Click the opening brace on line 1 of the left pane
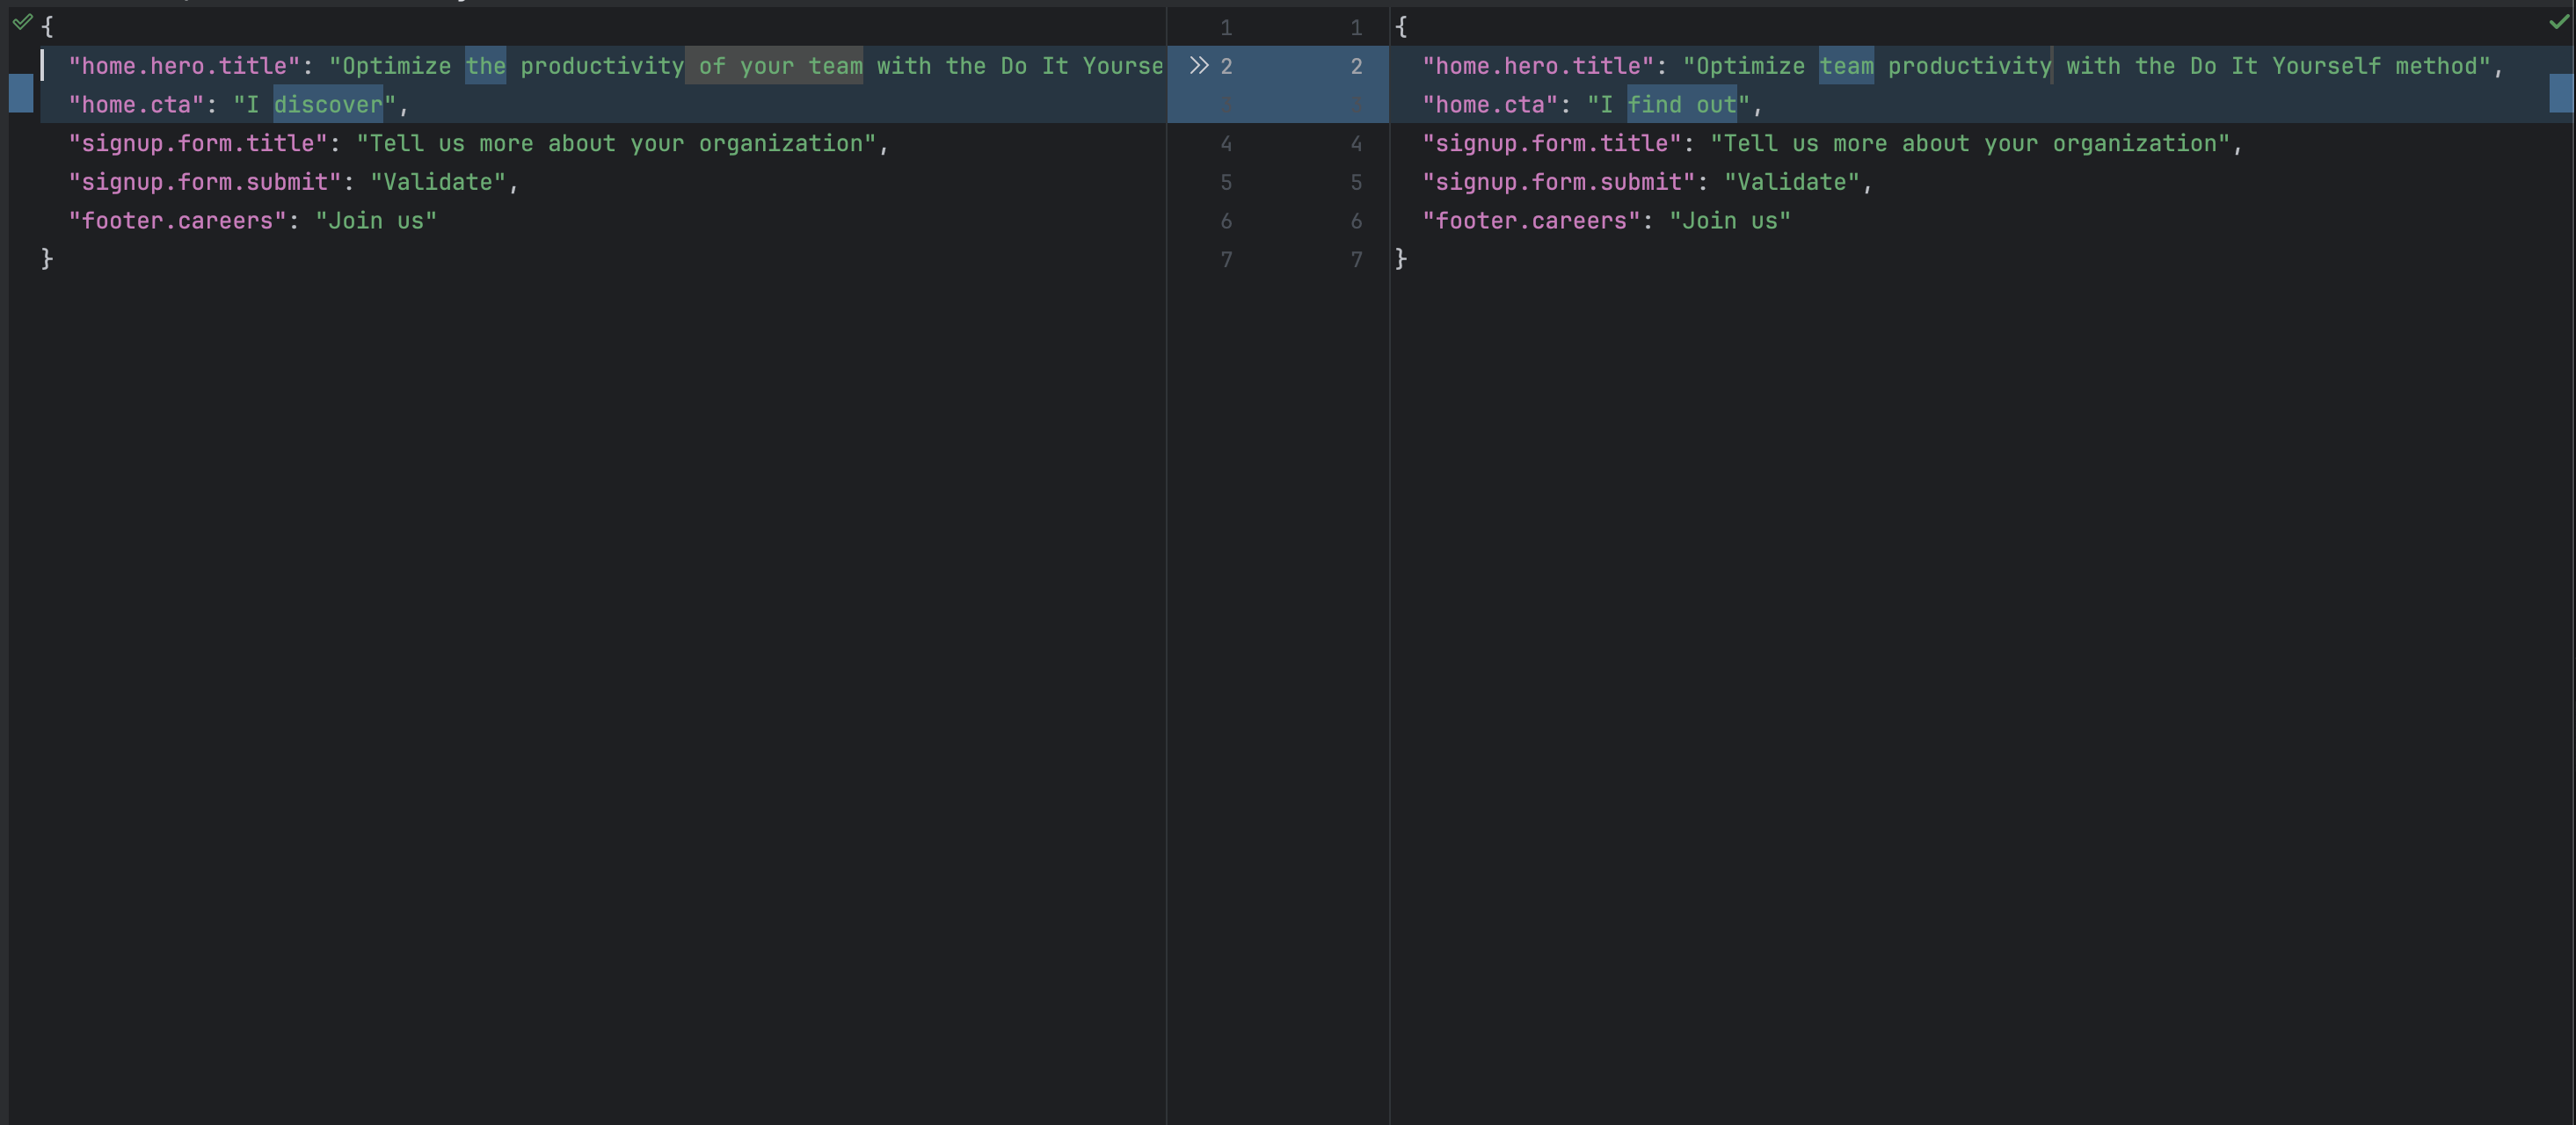Viewport: 2576px width, 1125px height. click(47, 26)
